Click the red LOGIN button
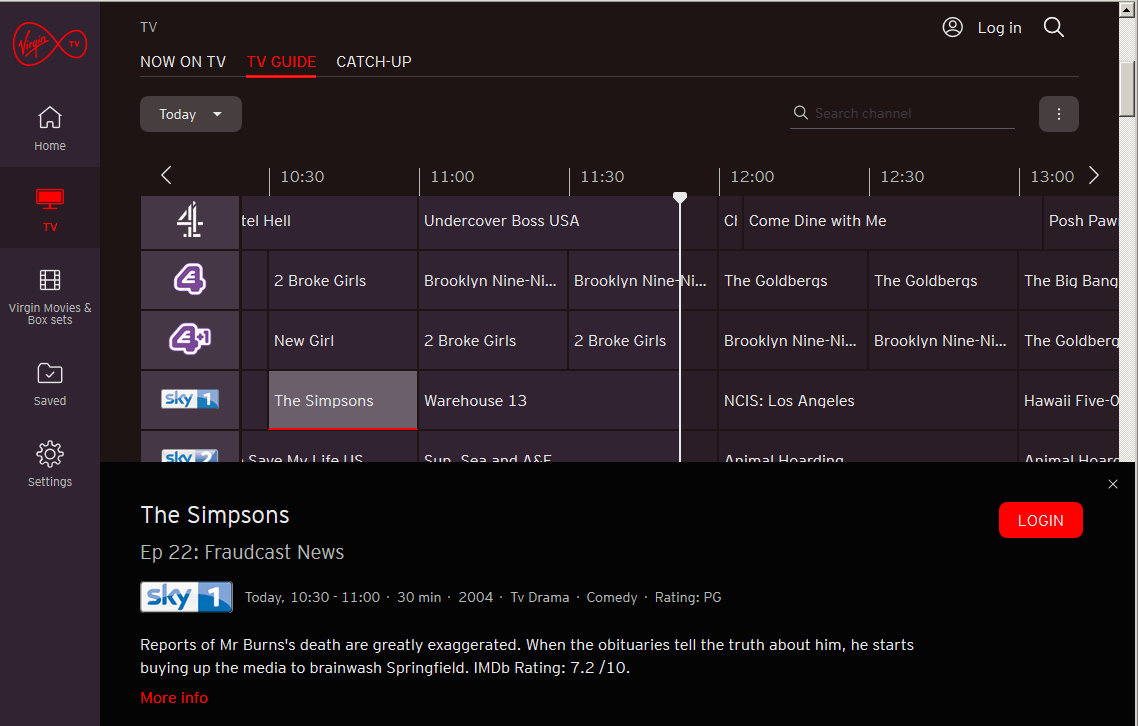This screenshot has height=726, width=1138. [1040, 520]
